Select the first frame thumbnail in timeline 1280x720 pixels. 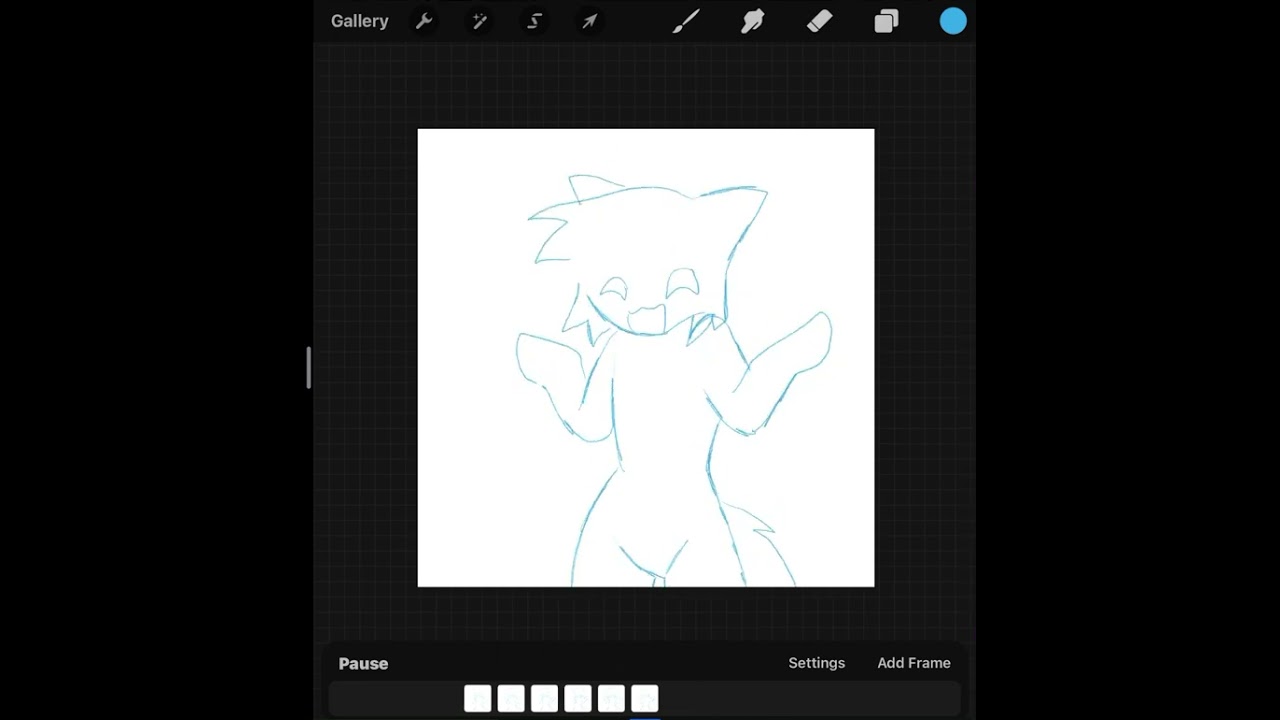(478, 698)
